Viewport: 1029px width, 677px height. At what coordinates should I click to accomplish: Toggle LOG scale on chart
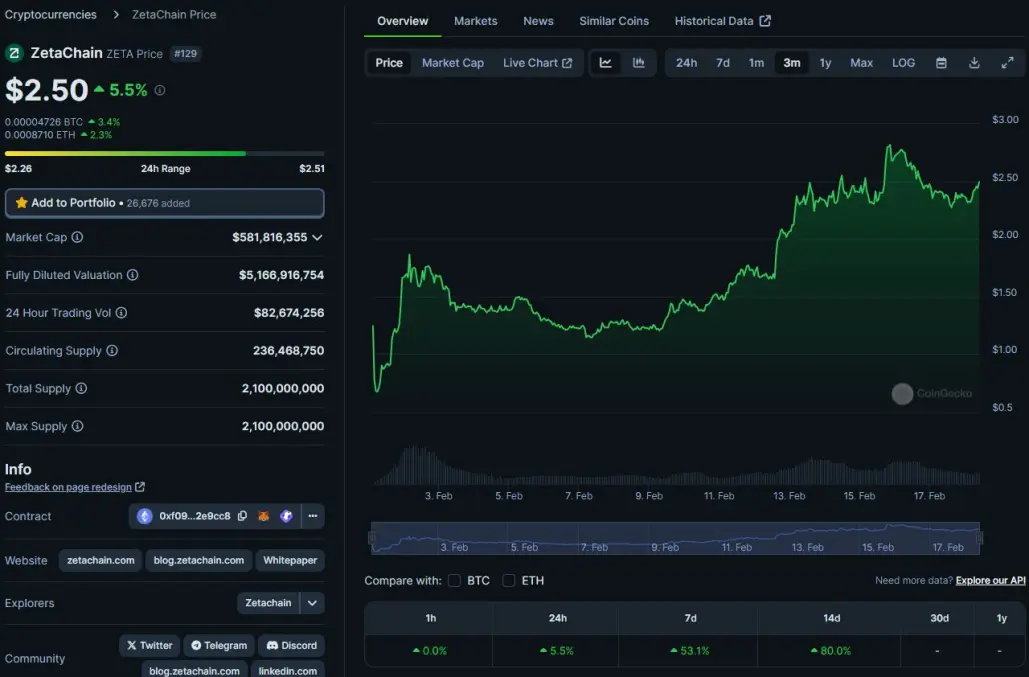click(x=904, y=63)
